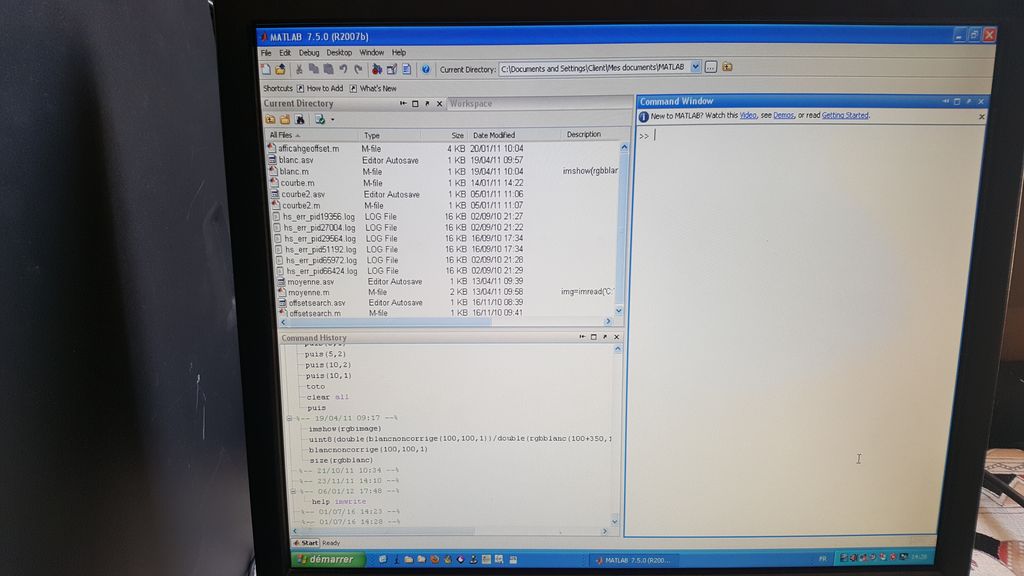Launch Simulink from the toolbar
This screenshot has height=576, width=1024.
(x=377, y=69)
